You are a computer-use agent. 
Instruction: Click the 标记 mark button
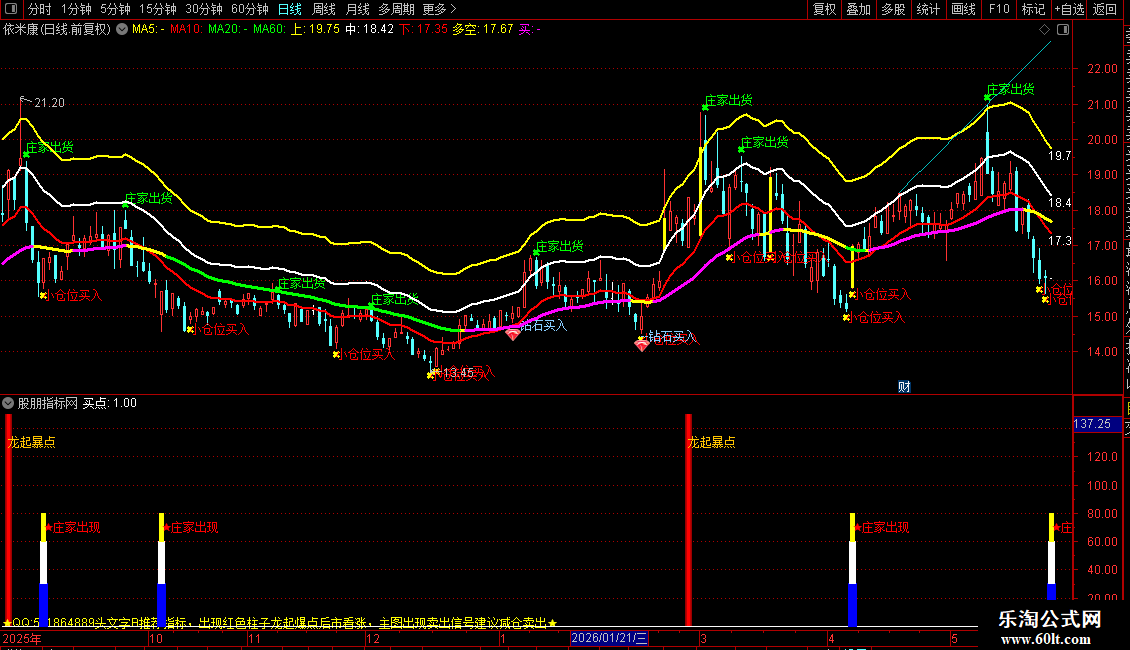(x=1033, y=9)
